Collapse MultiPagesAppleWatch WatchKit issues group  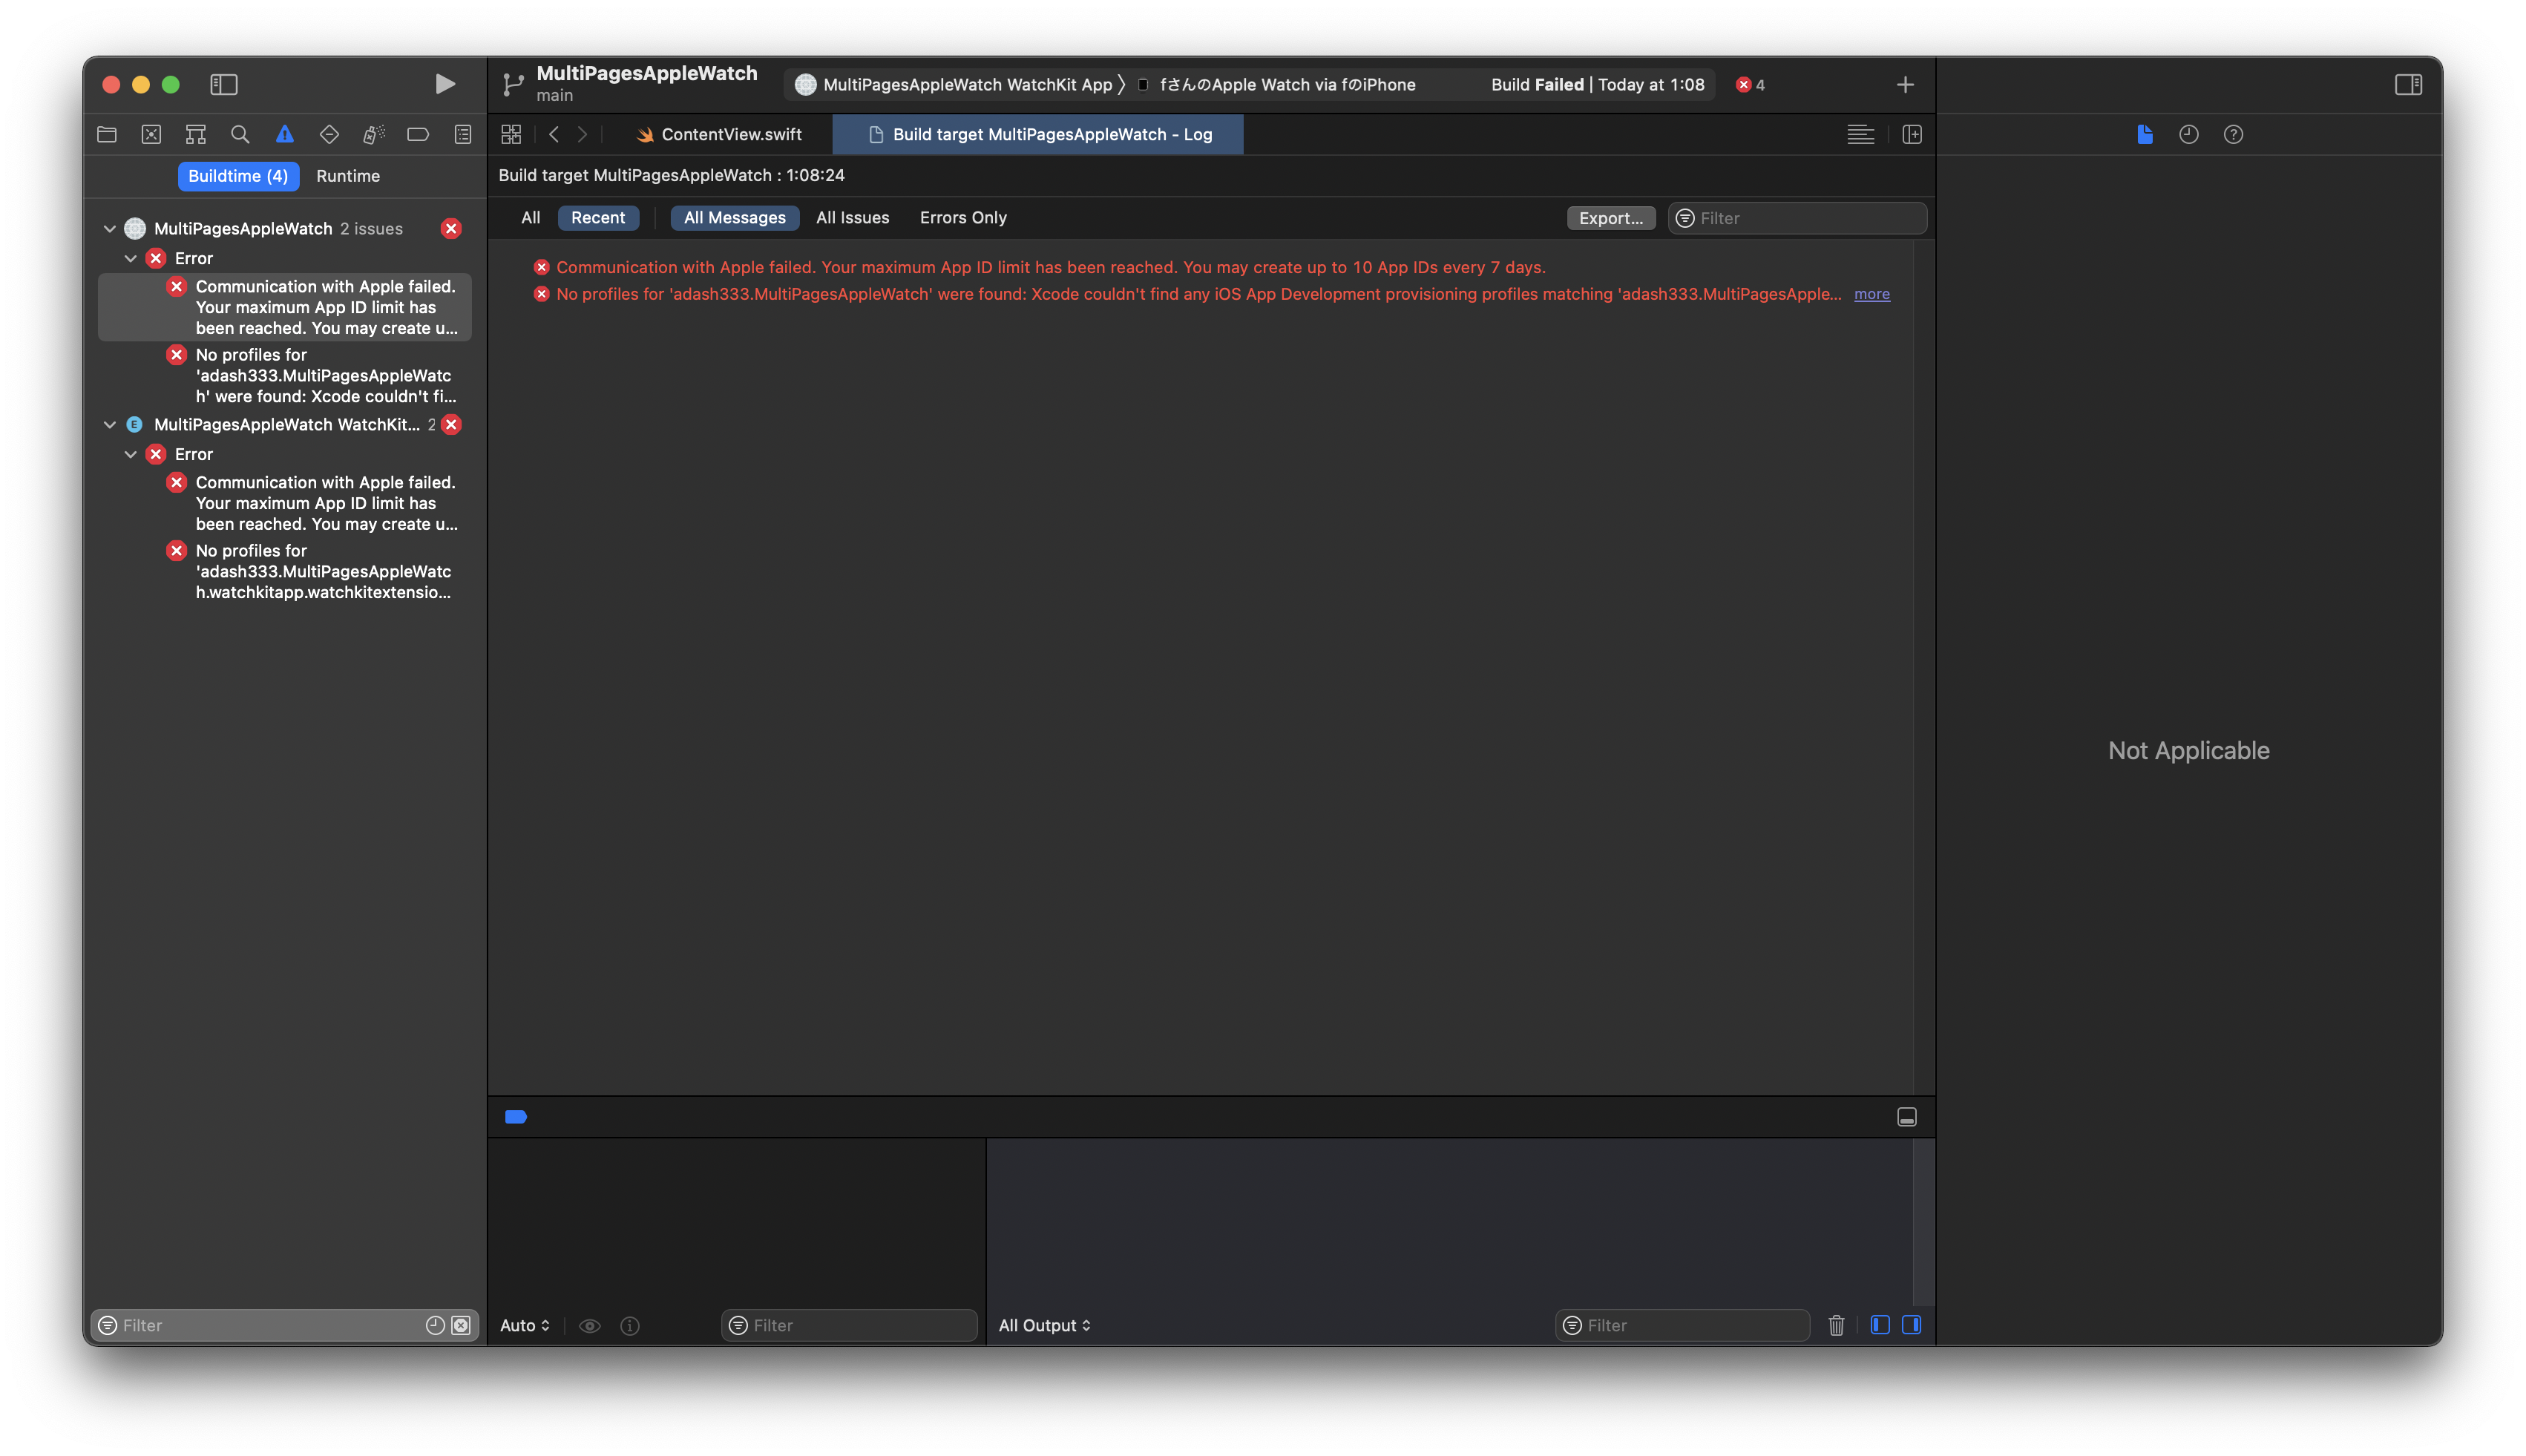pos(110,425)
